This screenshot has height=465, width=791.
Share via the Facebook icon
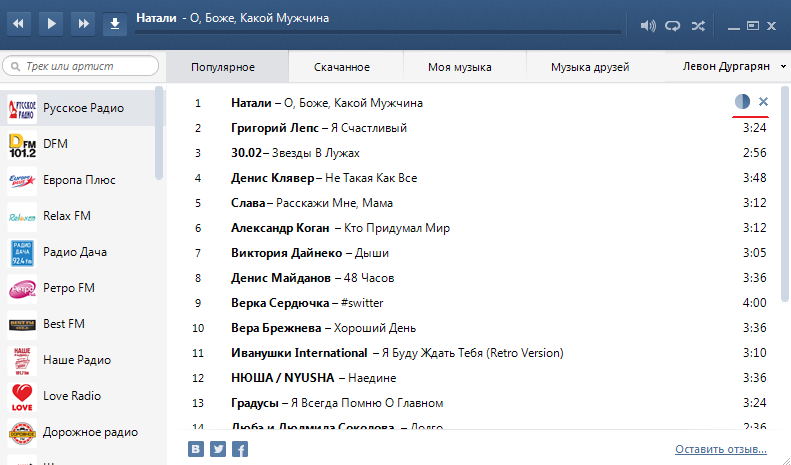pos(240,449)
